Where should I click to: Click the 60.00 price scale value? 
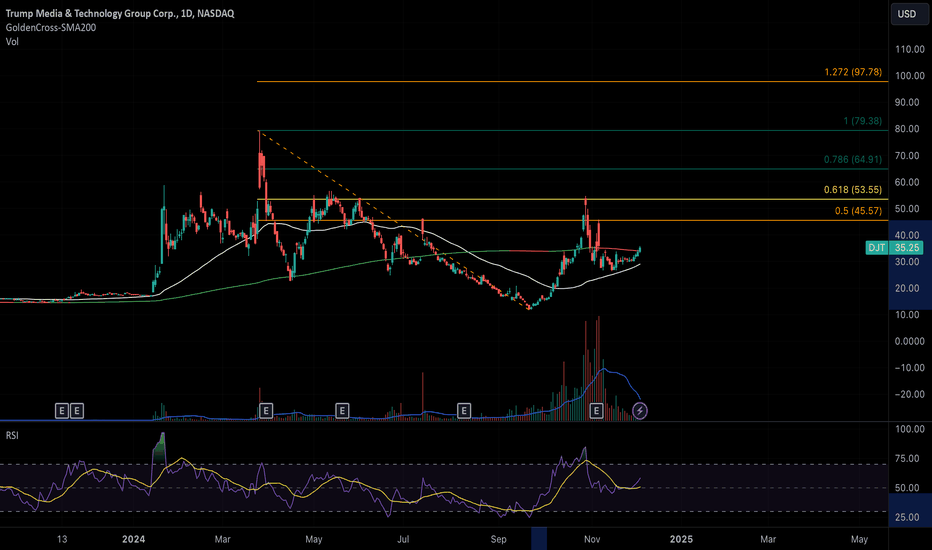(x=907, y=182)
